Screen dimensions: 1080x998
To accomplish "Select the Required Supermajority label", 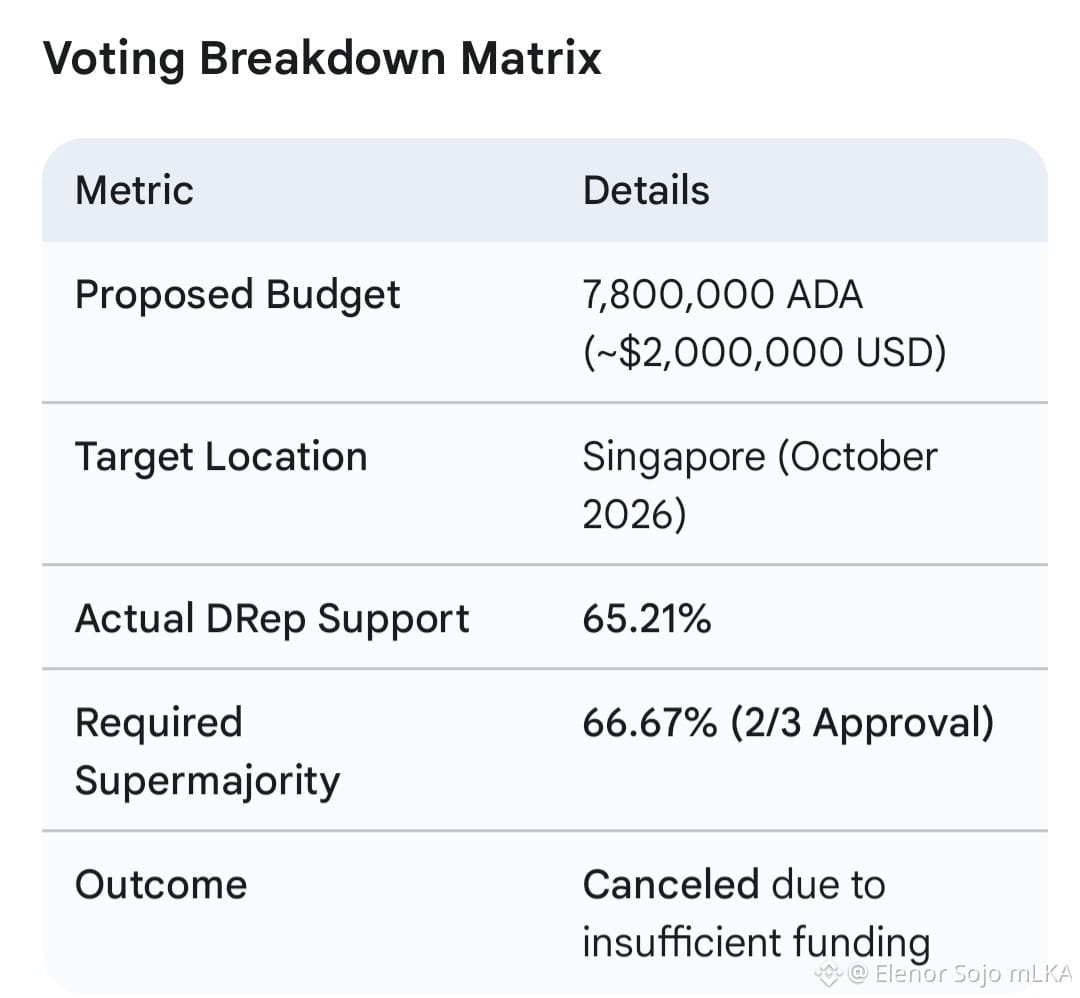I will click(207, 752).
